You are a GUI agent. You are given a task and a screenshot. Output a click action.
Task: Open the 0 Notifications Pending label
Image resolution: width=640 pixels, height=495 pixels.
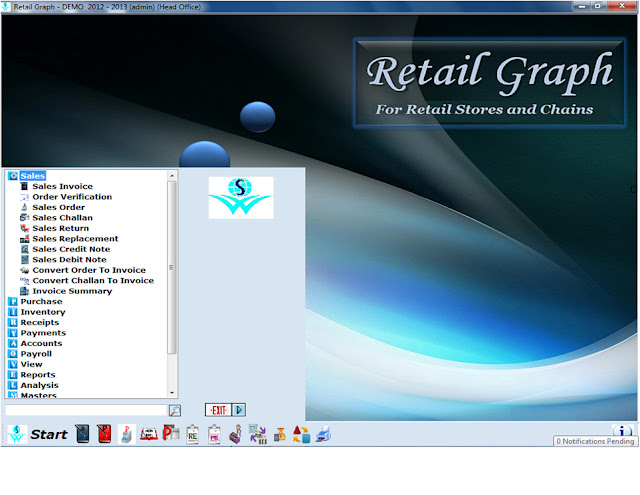595,441
